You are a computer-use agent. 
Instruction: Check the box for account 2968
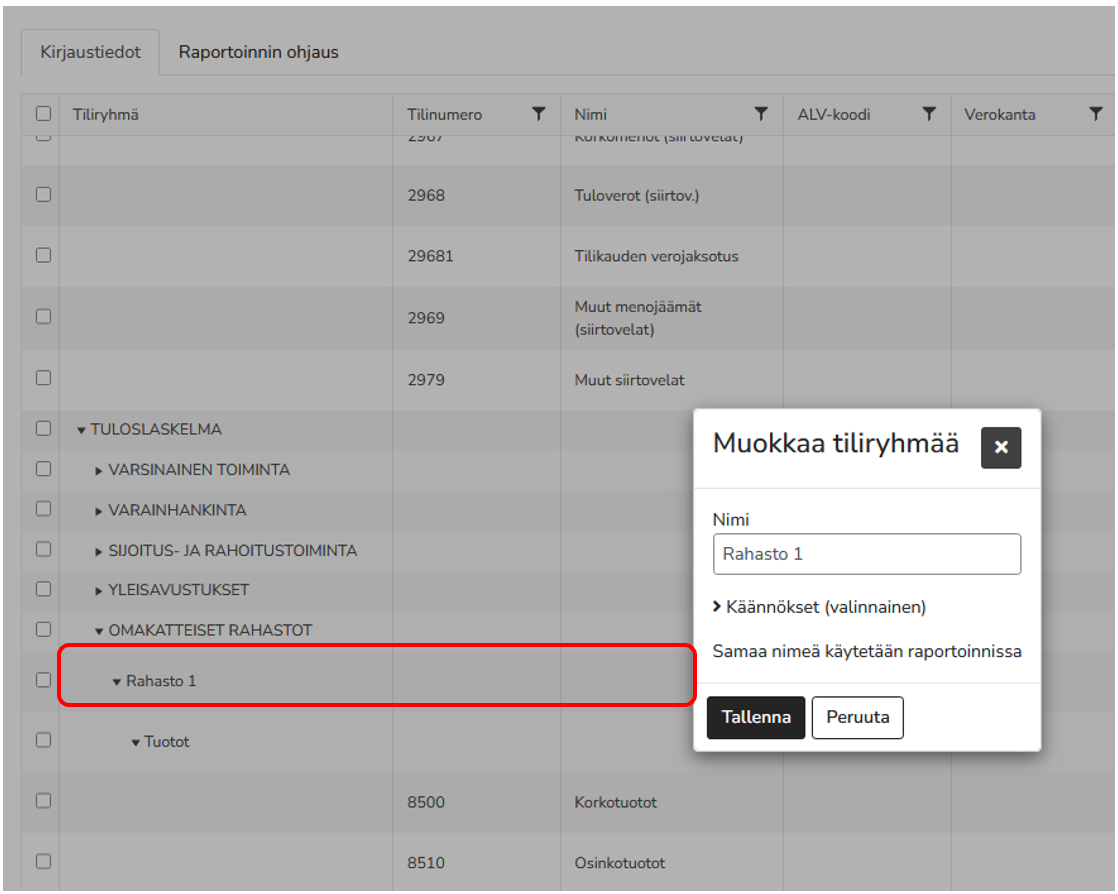click(x=43, y=195)
